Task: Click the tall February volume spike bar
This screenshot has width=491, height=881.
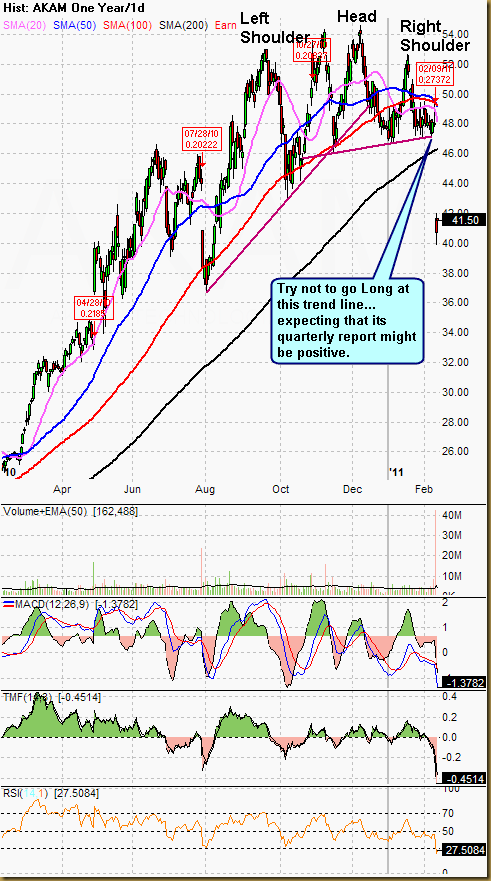Action: [x=435, y=552]
